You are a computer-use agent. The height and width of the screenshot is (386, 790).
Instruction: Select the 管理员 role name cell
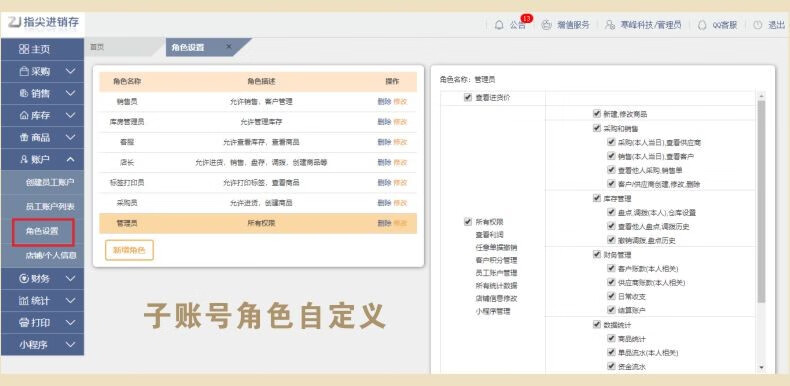tap(127, 223)
